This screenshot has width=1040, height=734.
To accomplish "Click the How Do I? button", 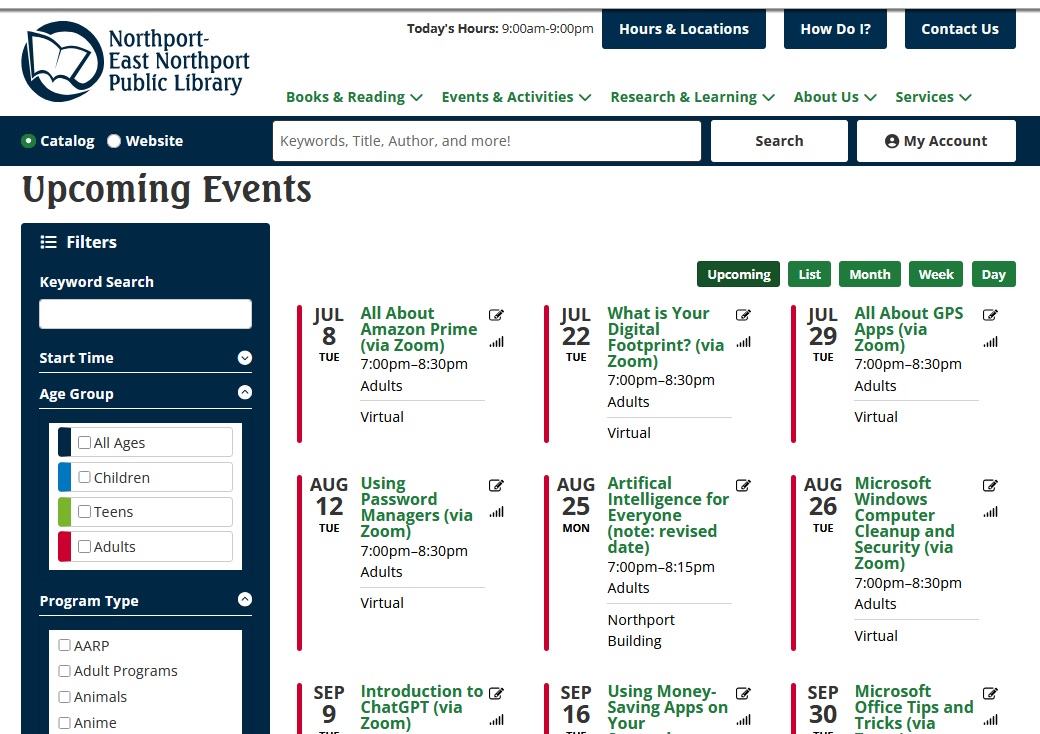I will tap(835, 29).
